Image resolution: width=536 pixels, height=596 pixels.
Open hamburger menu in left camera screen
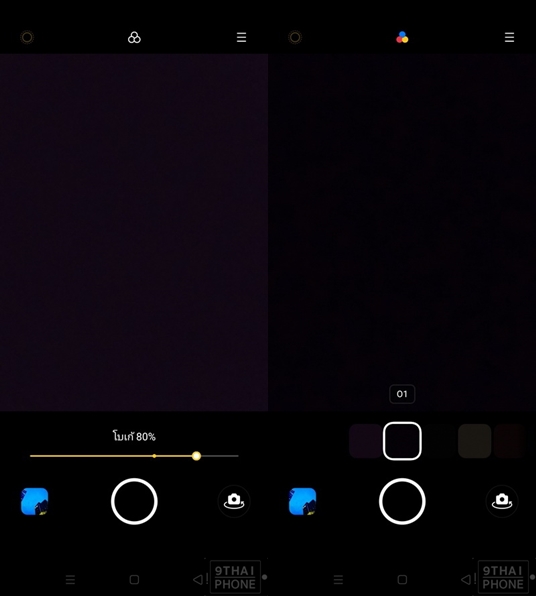coord(241,37)
